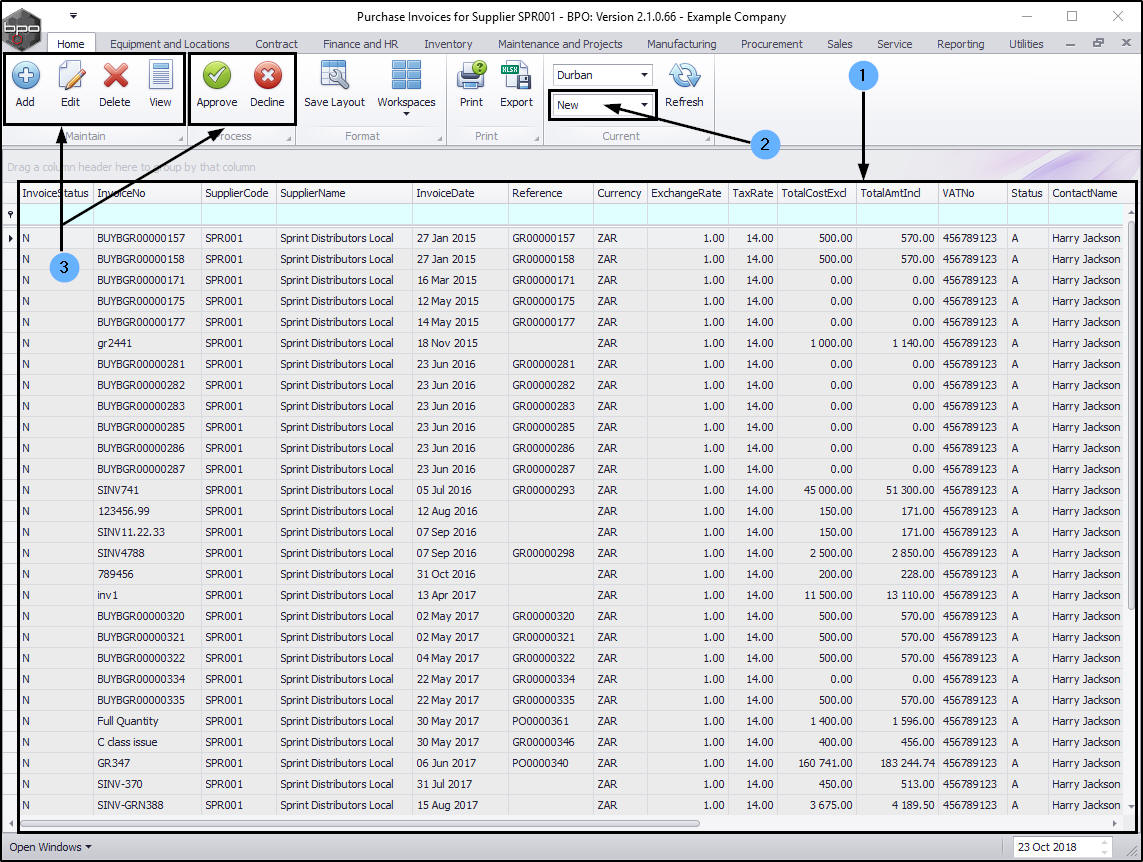Open the Procurement tab
Image resolution: width=1143 pixels, height=862 pixels.
[771, 44]
